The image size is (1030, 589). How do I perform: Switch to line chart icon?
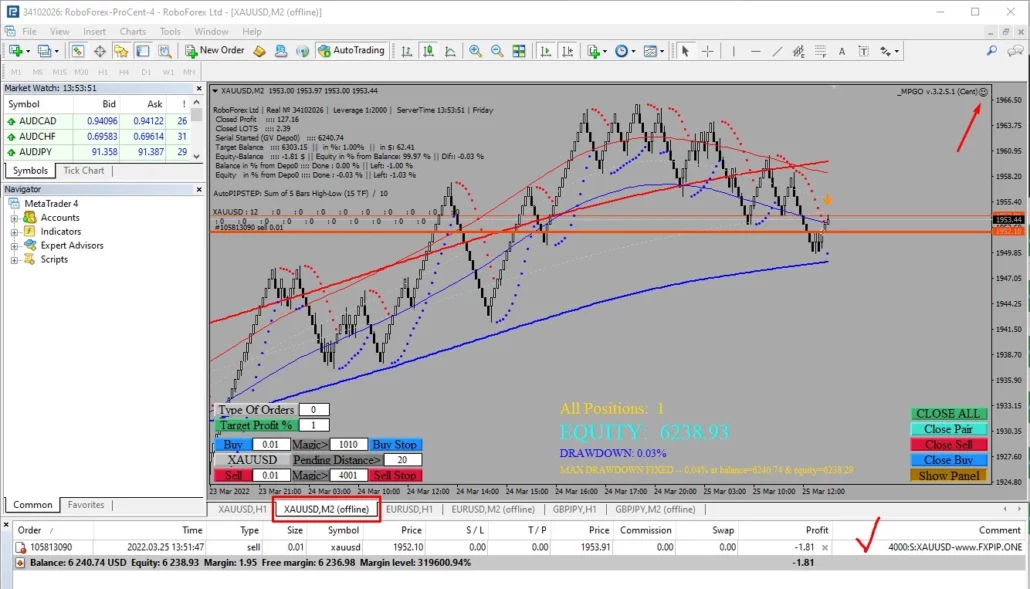(x=450, y=51)
